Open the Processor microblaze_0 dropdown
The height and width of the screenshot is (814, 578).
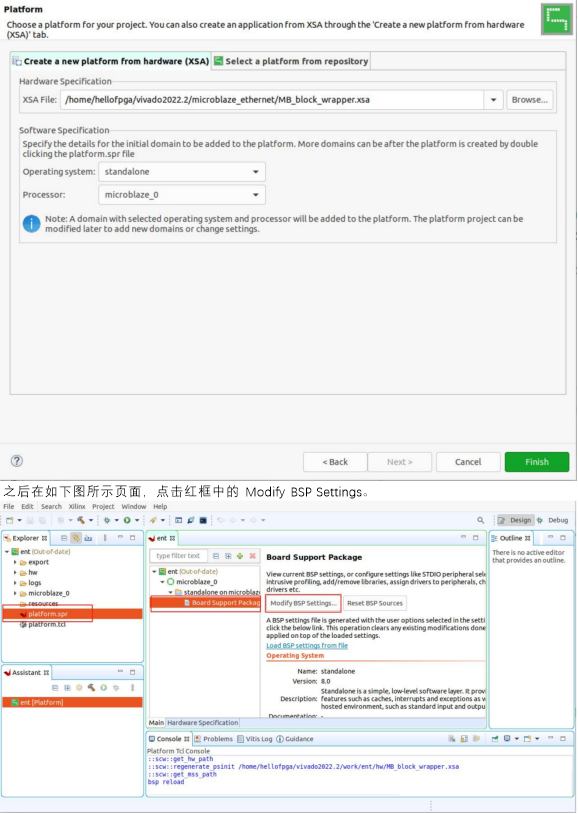point(182,195)
